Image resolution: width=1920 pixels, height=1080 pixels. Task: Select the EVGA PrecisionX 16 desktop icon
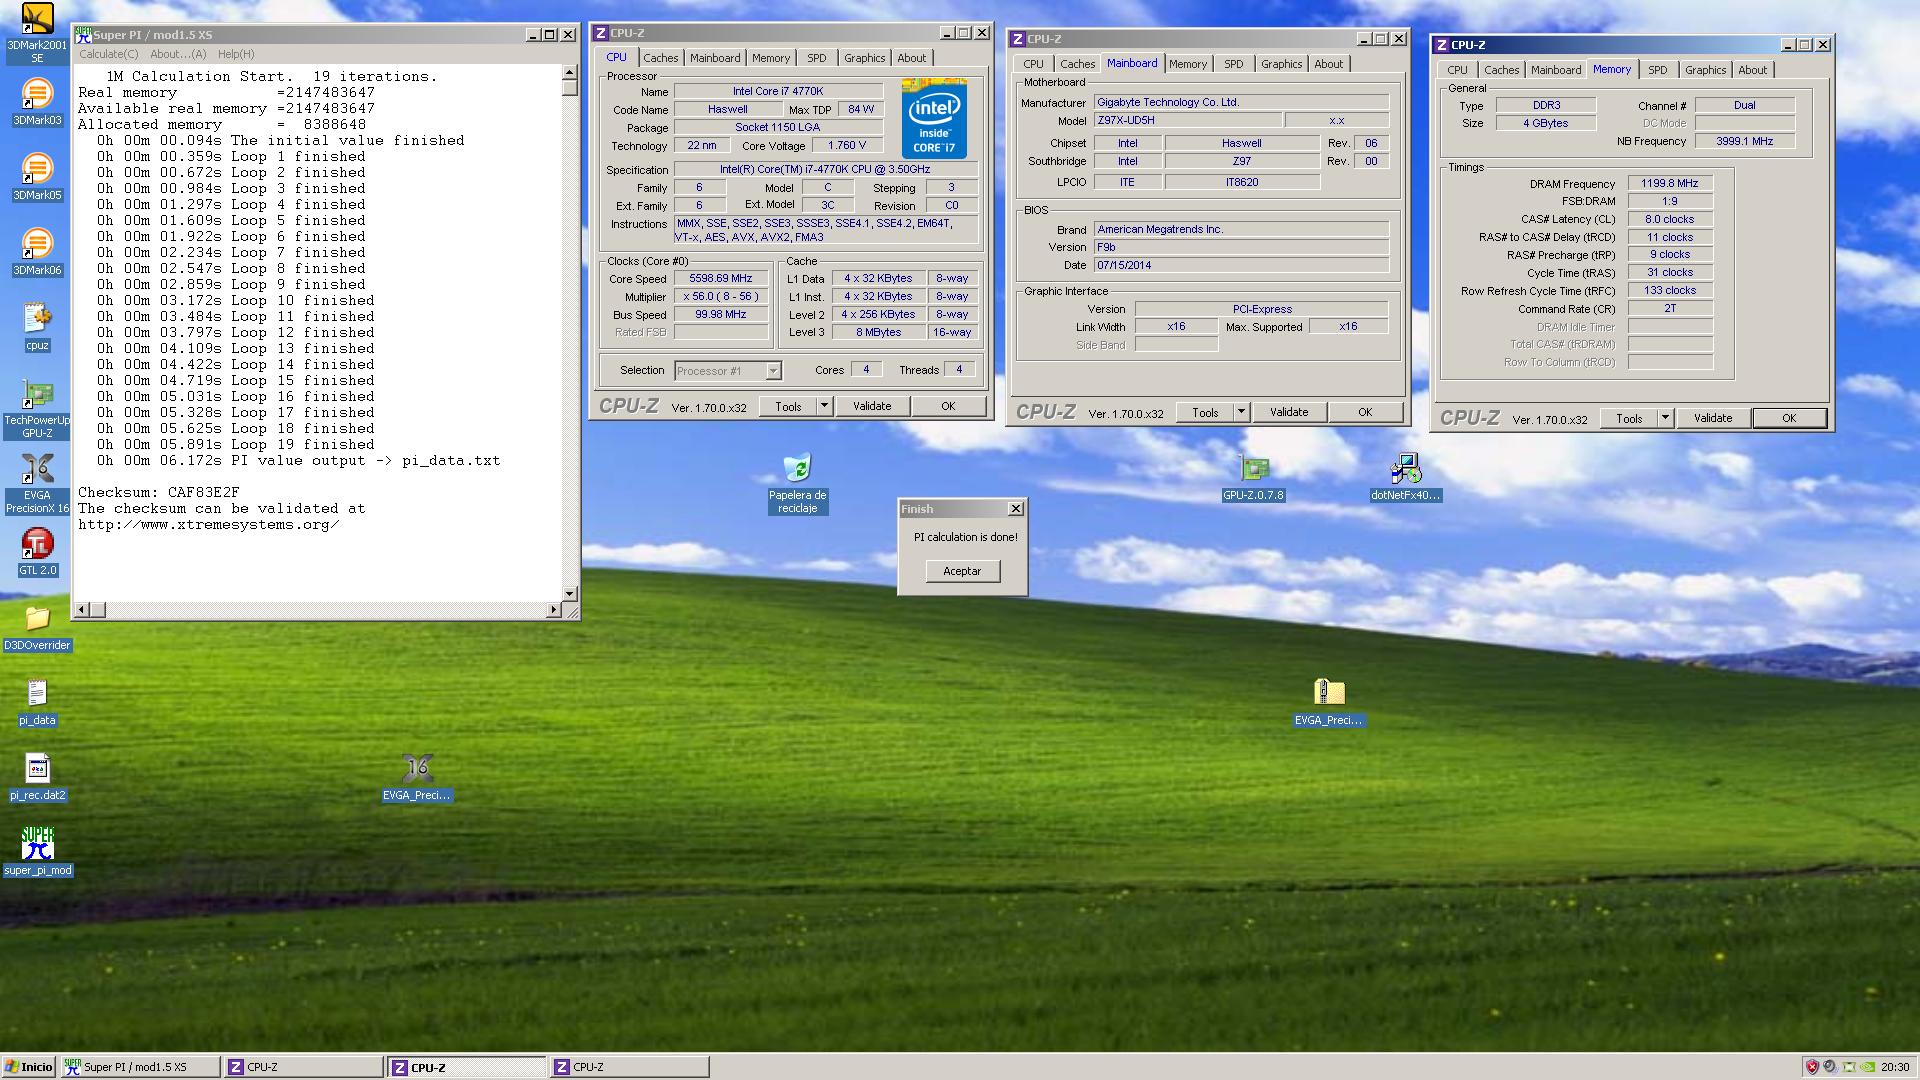(37, 484)
